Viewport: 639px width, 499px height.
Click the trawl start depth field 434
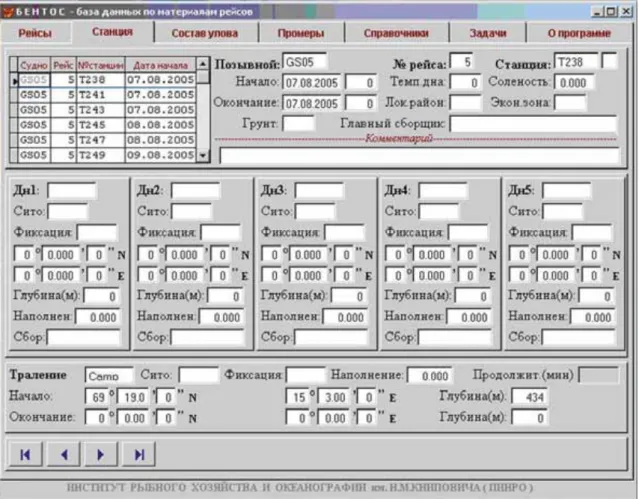coord(530,397)
